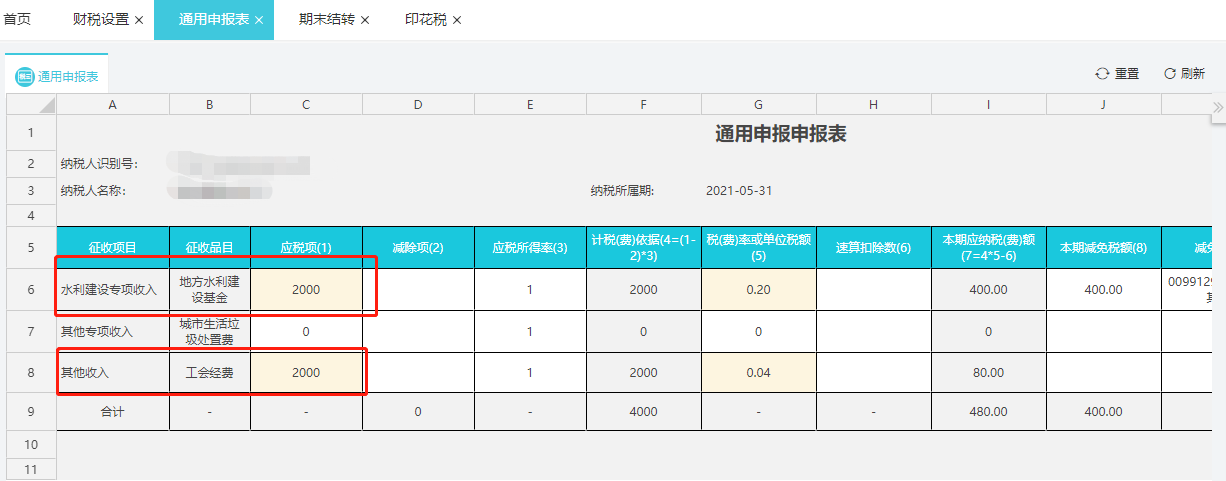Expand the right side panel chevron
Viewport: 1226px width, 481px height.
tap(1217, 107)
